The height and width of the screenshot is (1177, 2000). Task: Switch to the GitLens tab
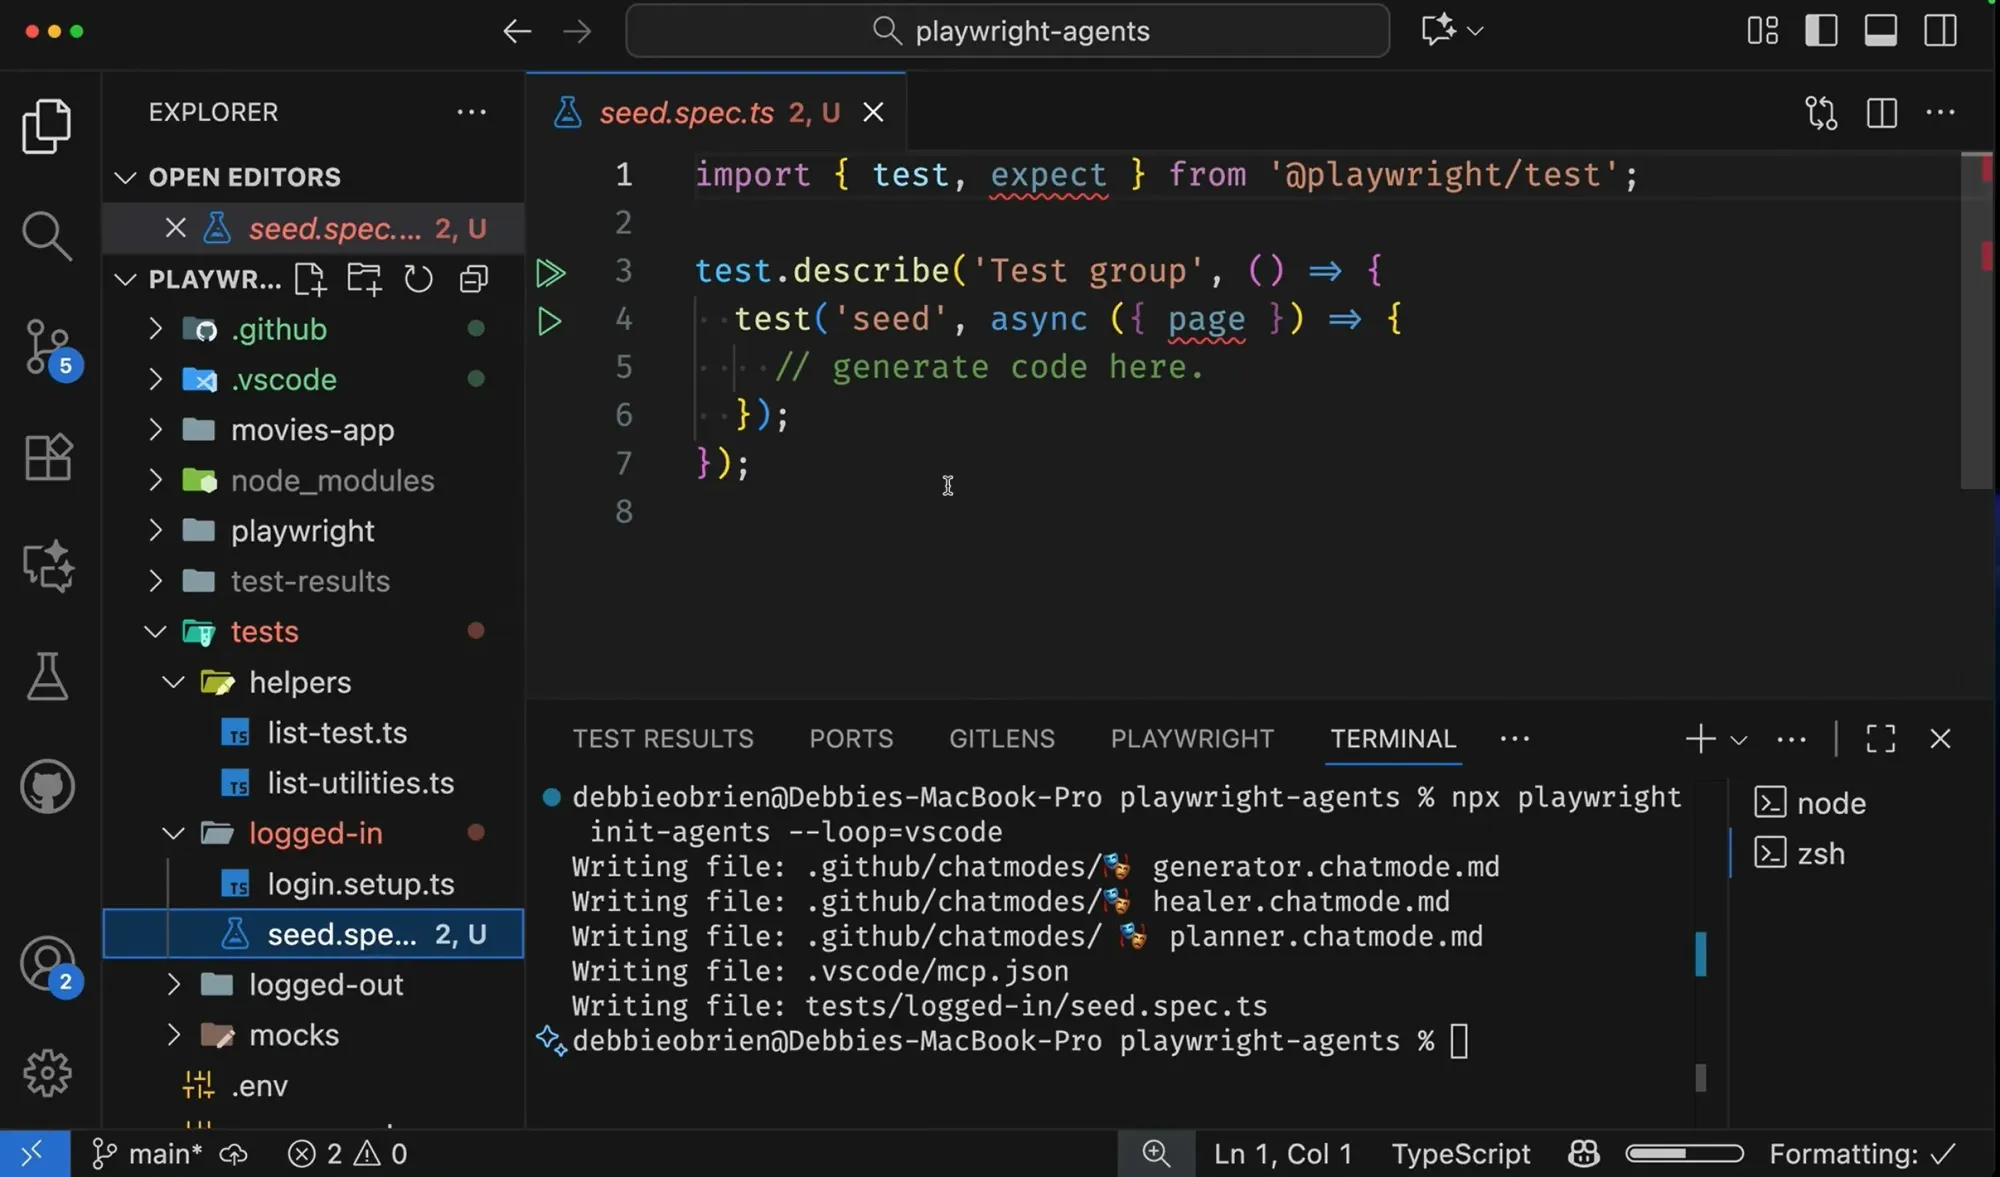(x=1002, y=739)
